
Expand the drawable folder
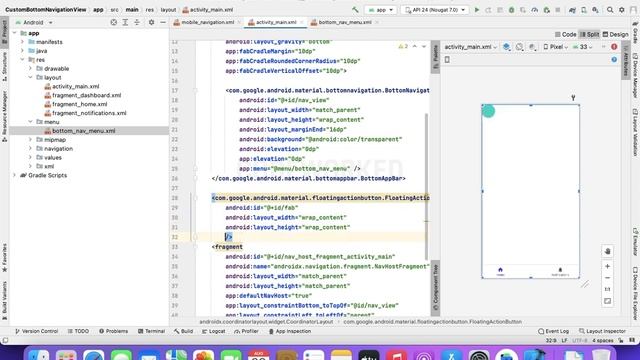click(x=31, y=69)
